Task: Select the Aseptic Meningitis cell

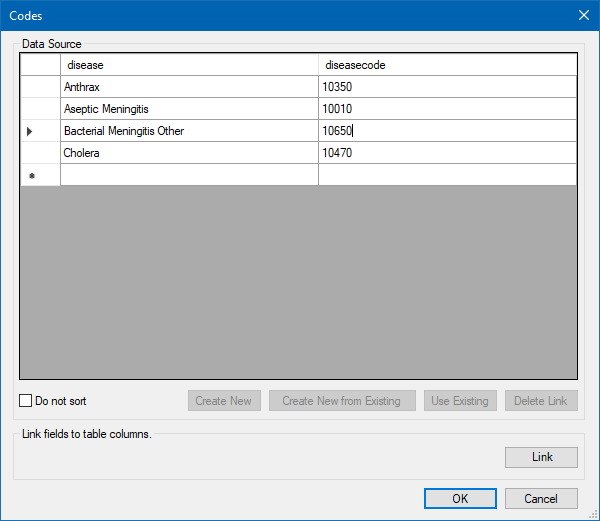Action: click(189, 109)
